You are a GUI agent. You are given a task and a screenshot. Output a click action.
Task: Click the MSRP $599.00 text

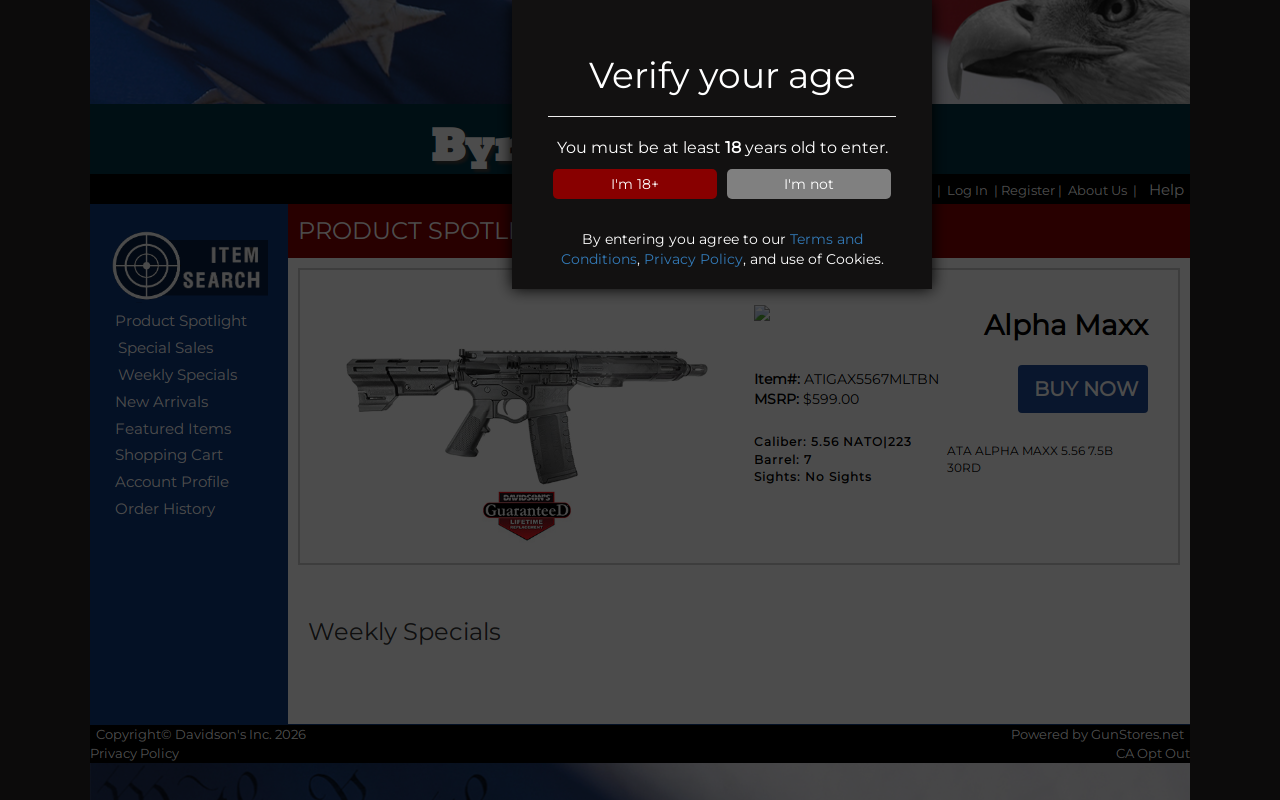pyautogui.click(x=807, y=399)
